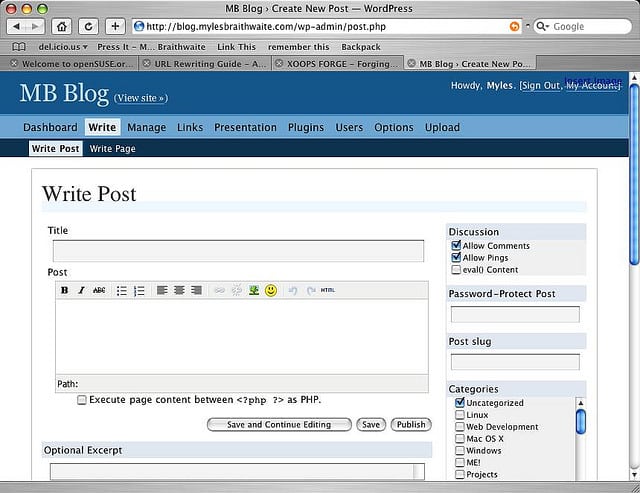Viewport: 640px width, 493px height.
Task: Check the Web Development category
Action: point(460,426)
